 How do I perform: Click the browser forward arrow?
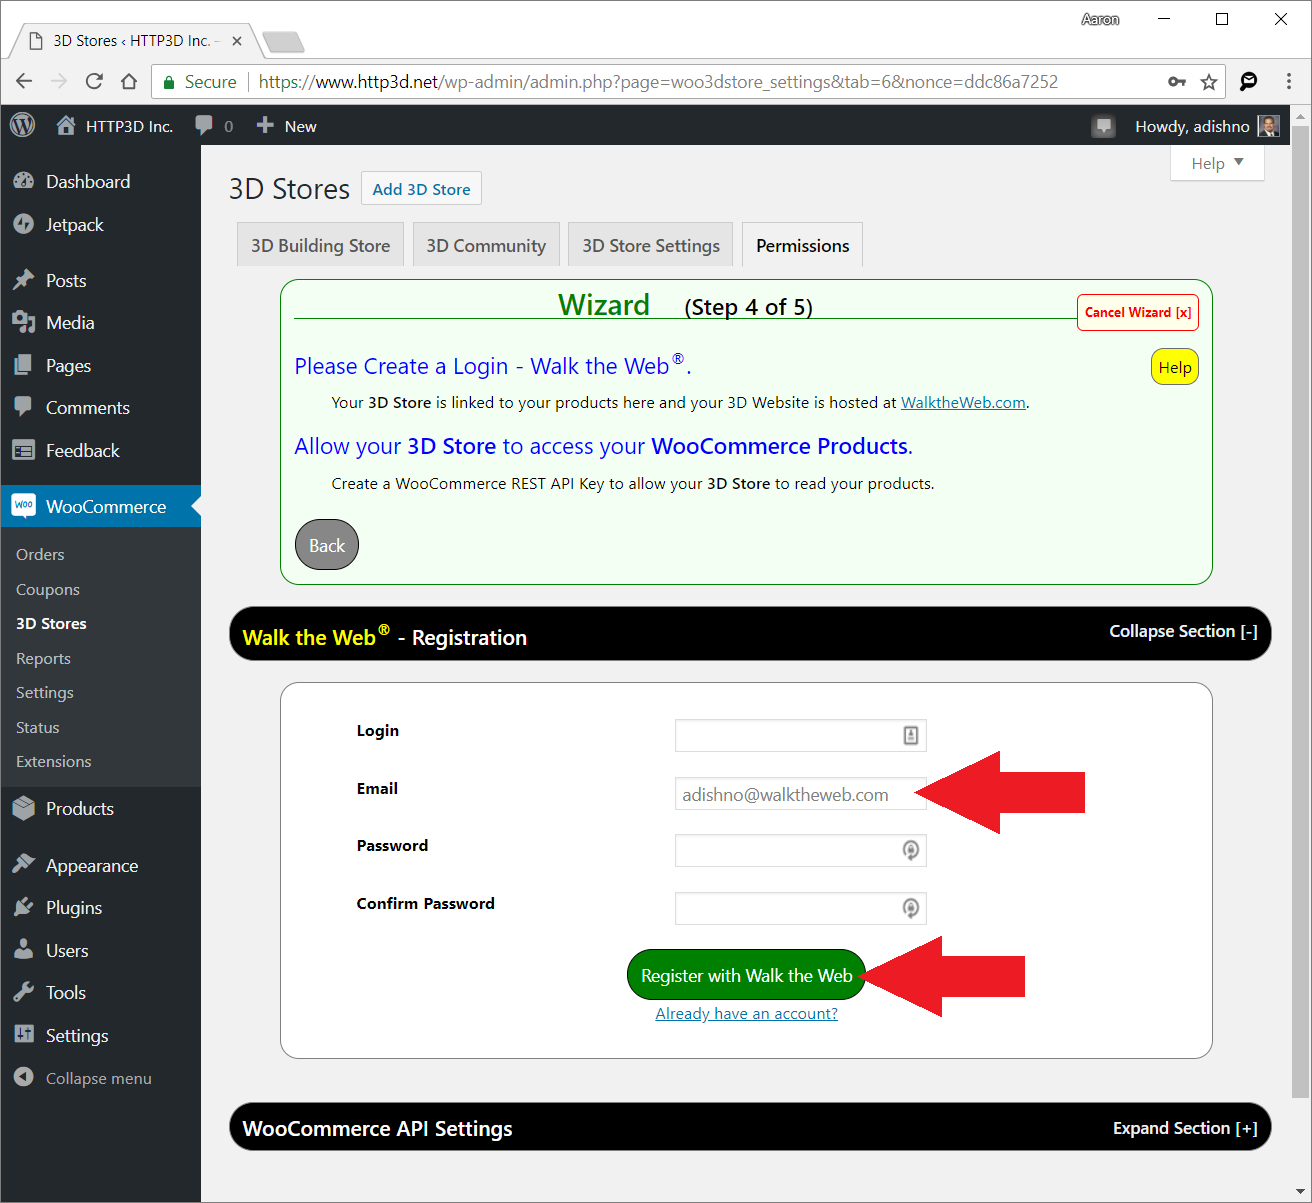point(59,81)
